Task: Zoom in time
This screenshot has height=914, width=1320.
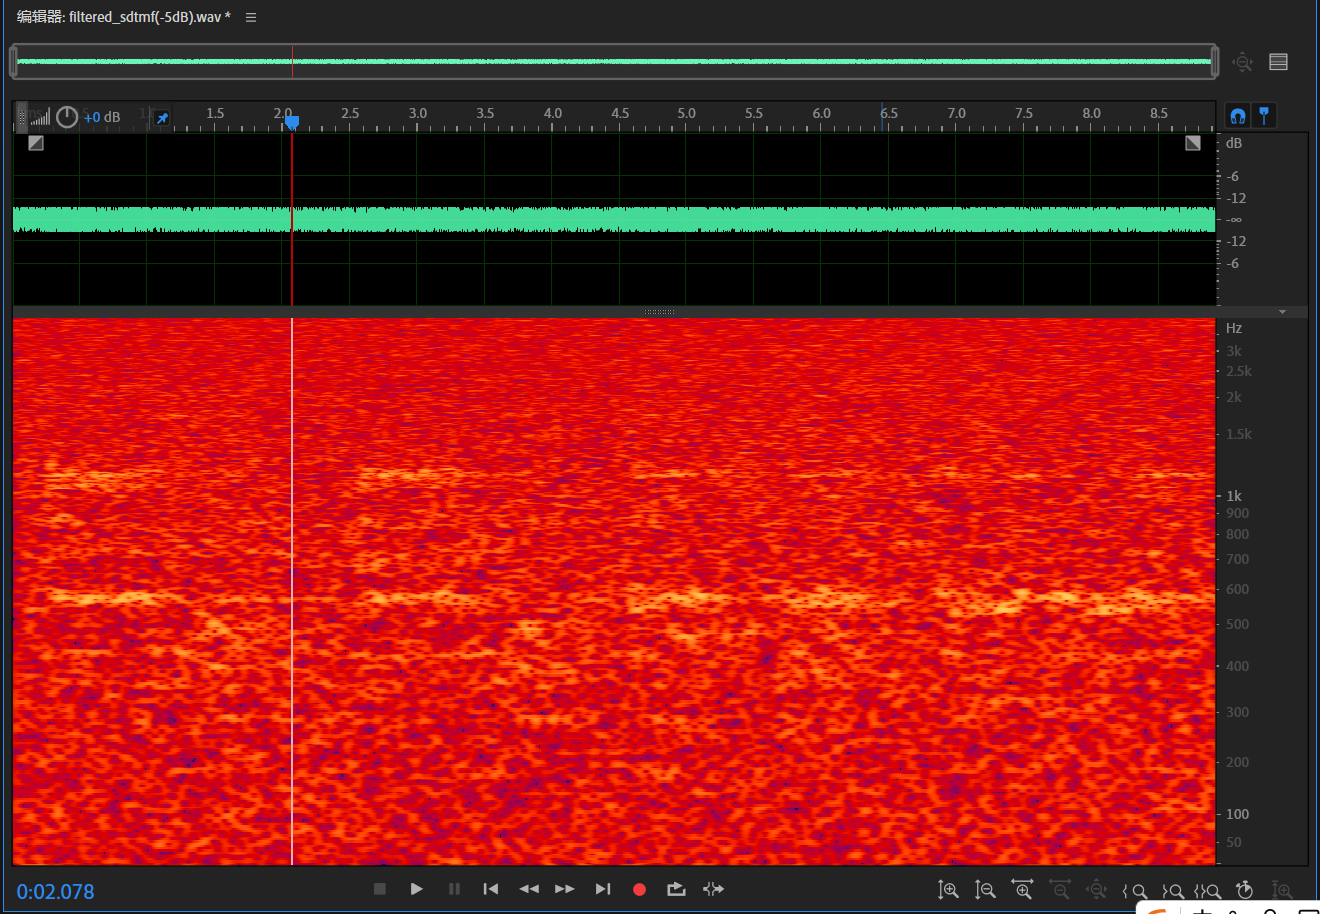Action: pyautogui.click(x=1022, y=889)
